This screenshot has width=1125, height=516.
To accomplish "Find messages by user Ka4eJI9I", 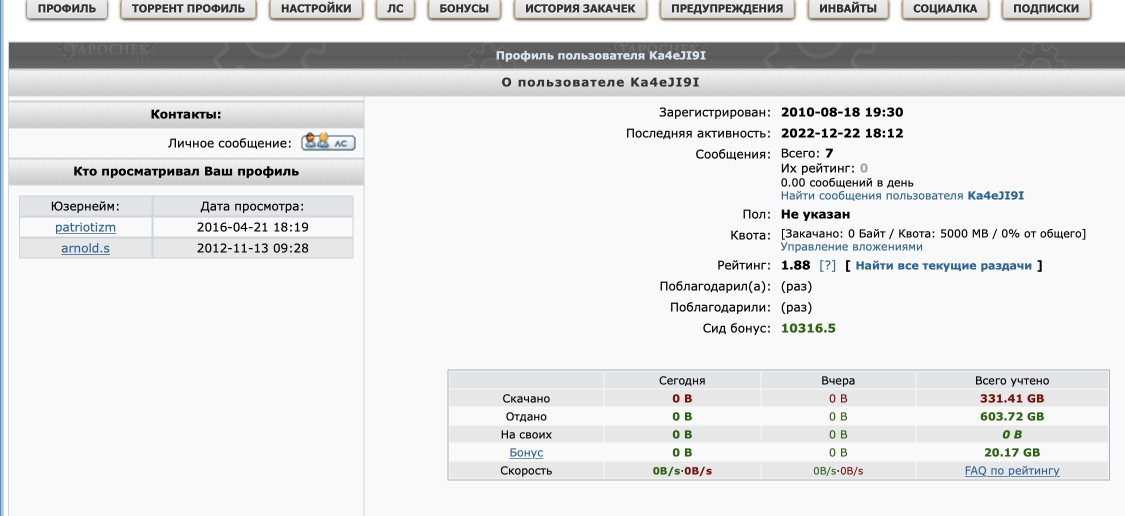I will [x=902, y=196].
